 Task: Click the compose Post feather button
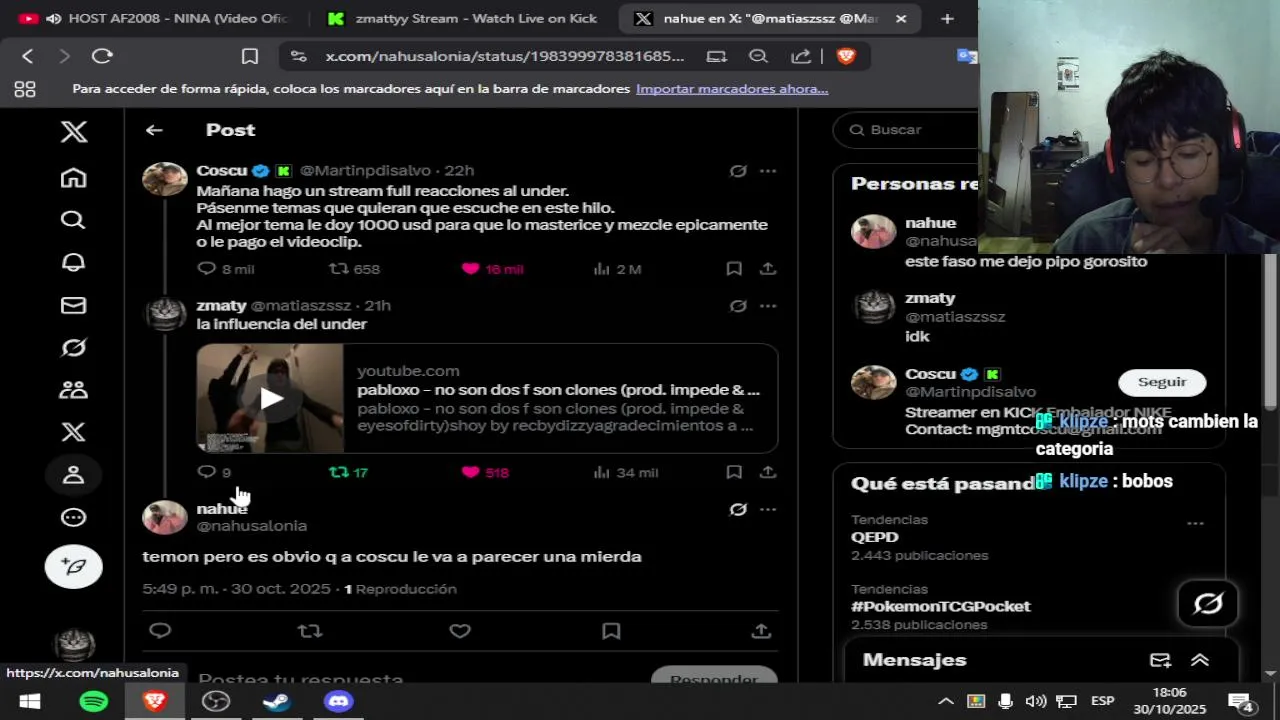[x=73, y=566]
